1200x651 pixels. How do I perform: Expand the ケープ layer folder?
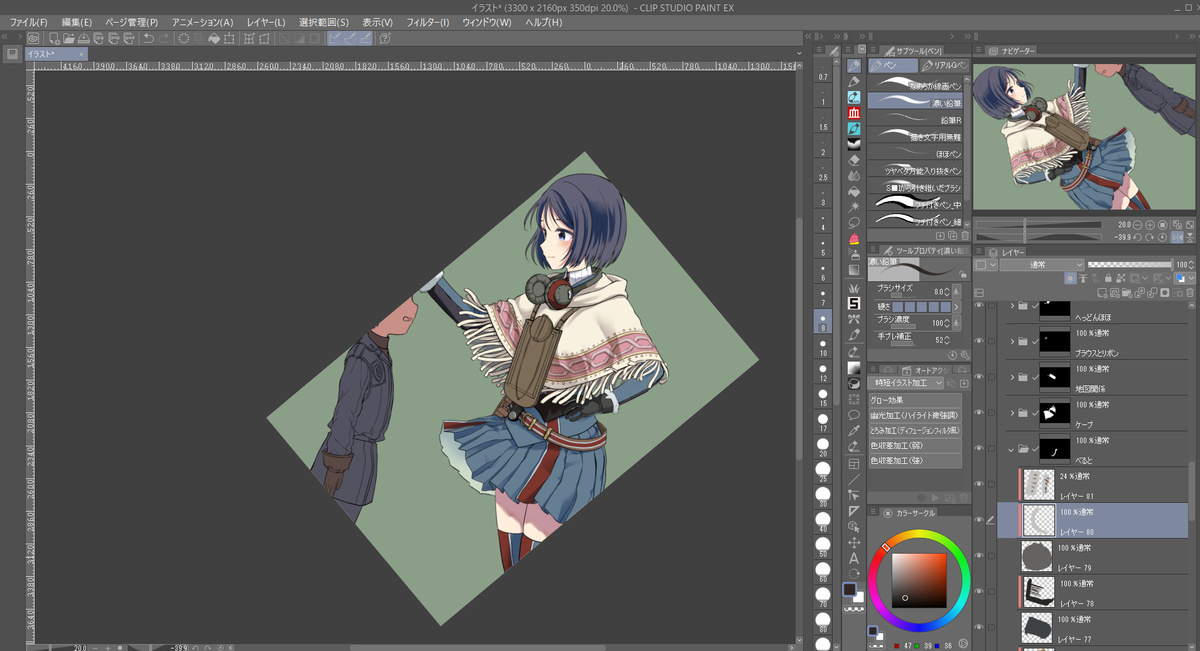(x=1012, y=413)
